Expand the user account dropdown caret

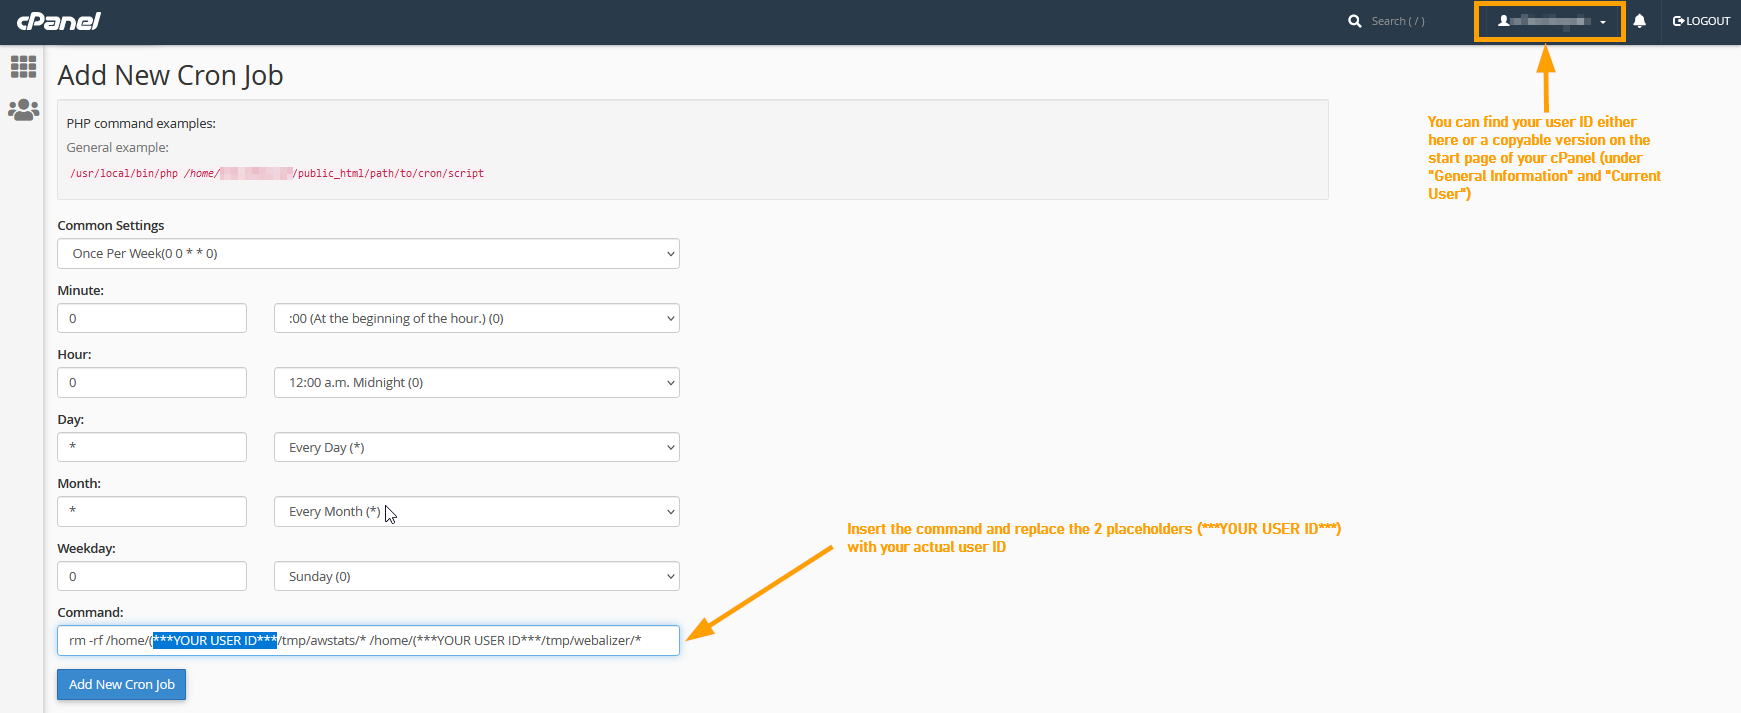(1603, 22)
